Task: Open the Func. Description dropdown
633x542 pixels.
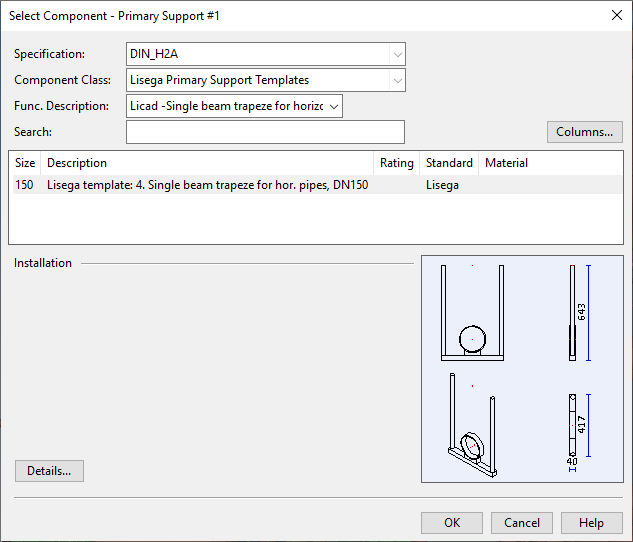Action: pos(234,106)
